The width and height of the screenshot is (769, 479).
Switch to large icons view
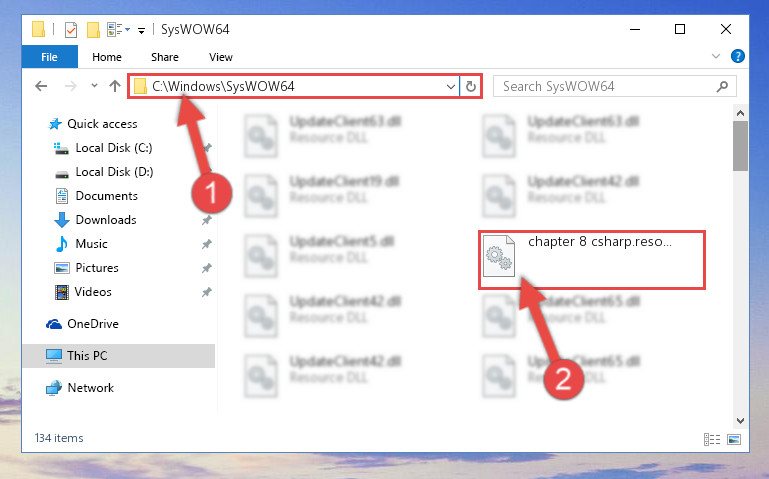pyautogui.click(x=734, y=439)
